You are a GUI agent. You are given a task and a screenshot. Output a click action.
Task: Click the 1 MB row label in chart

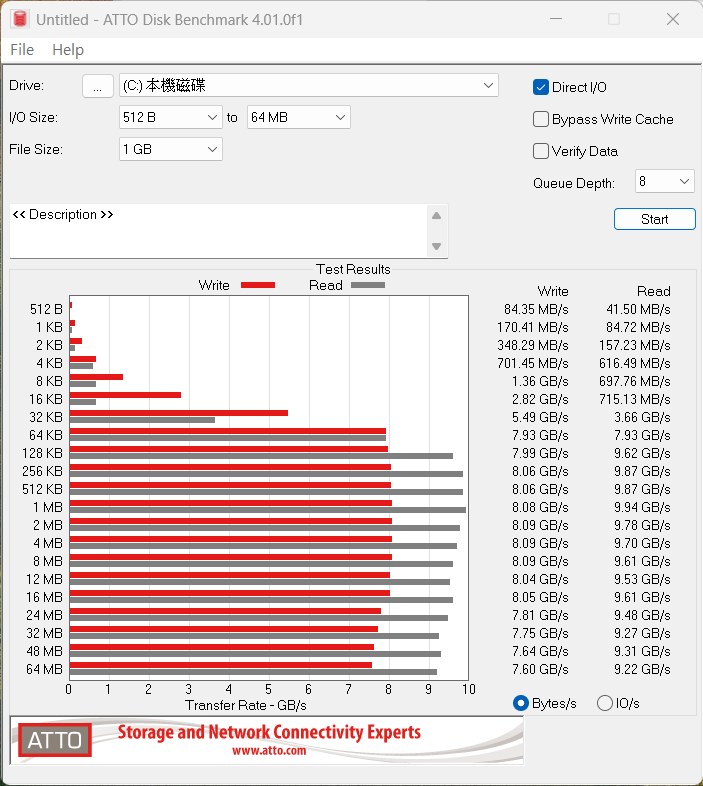[x=48, y=507]
